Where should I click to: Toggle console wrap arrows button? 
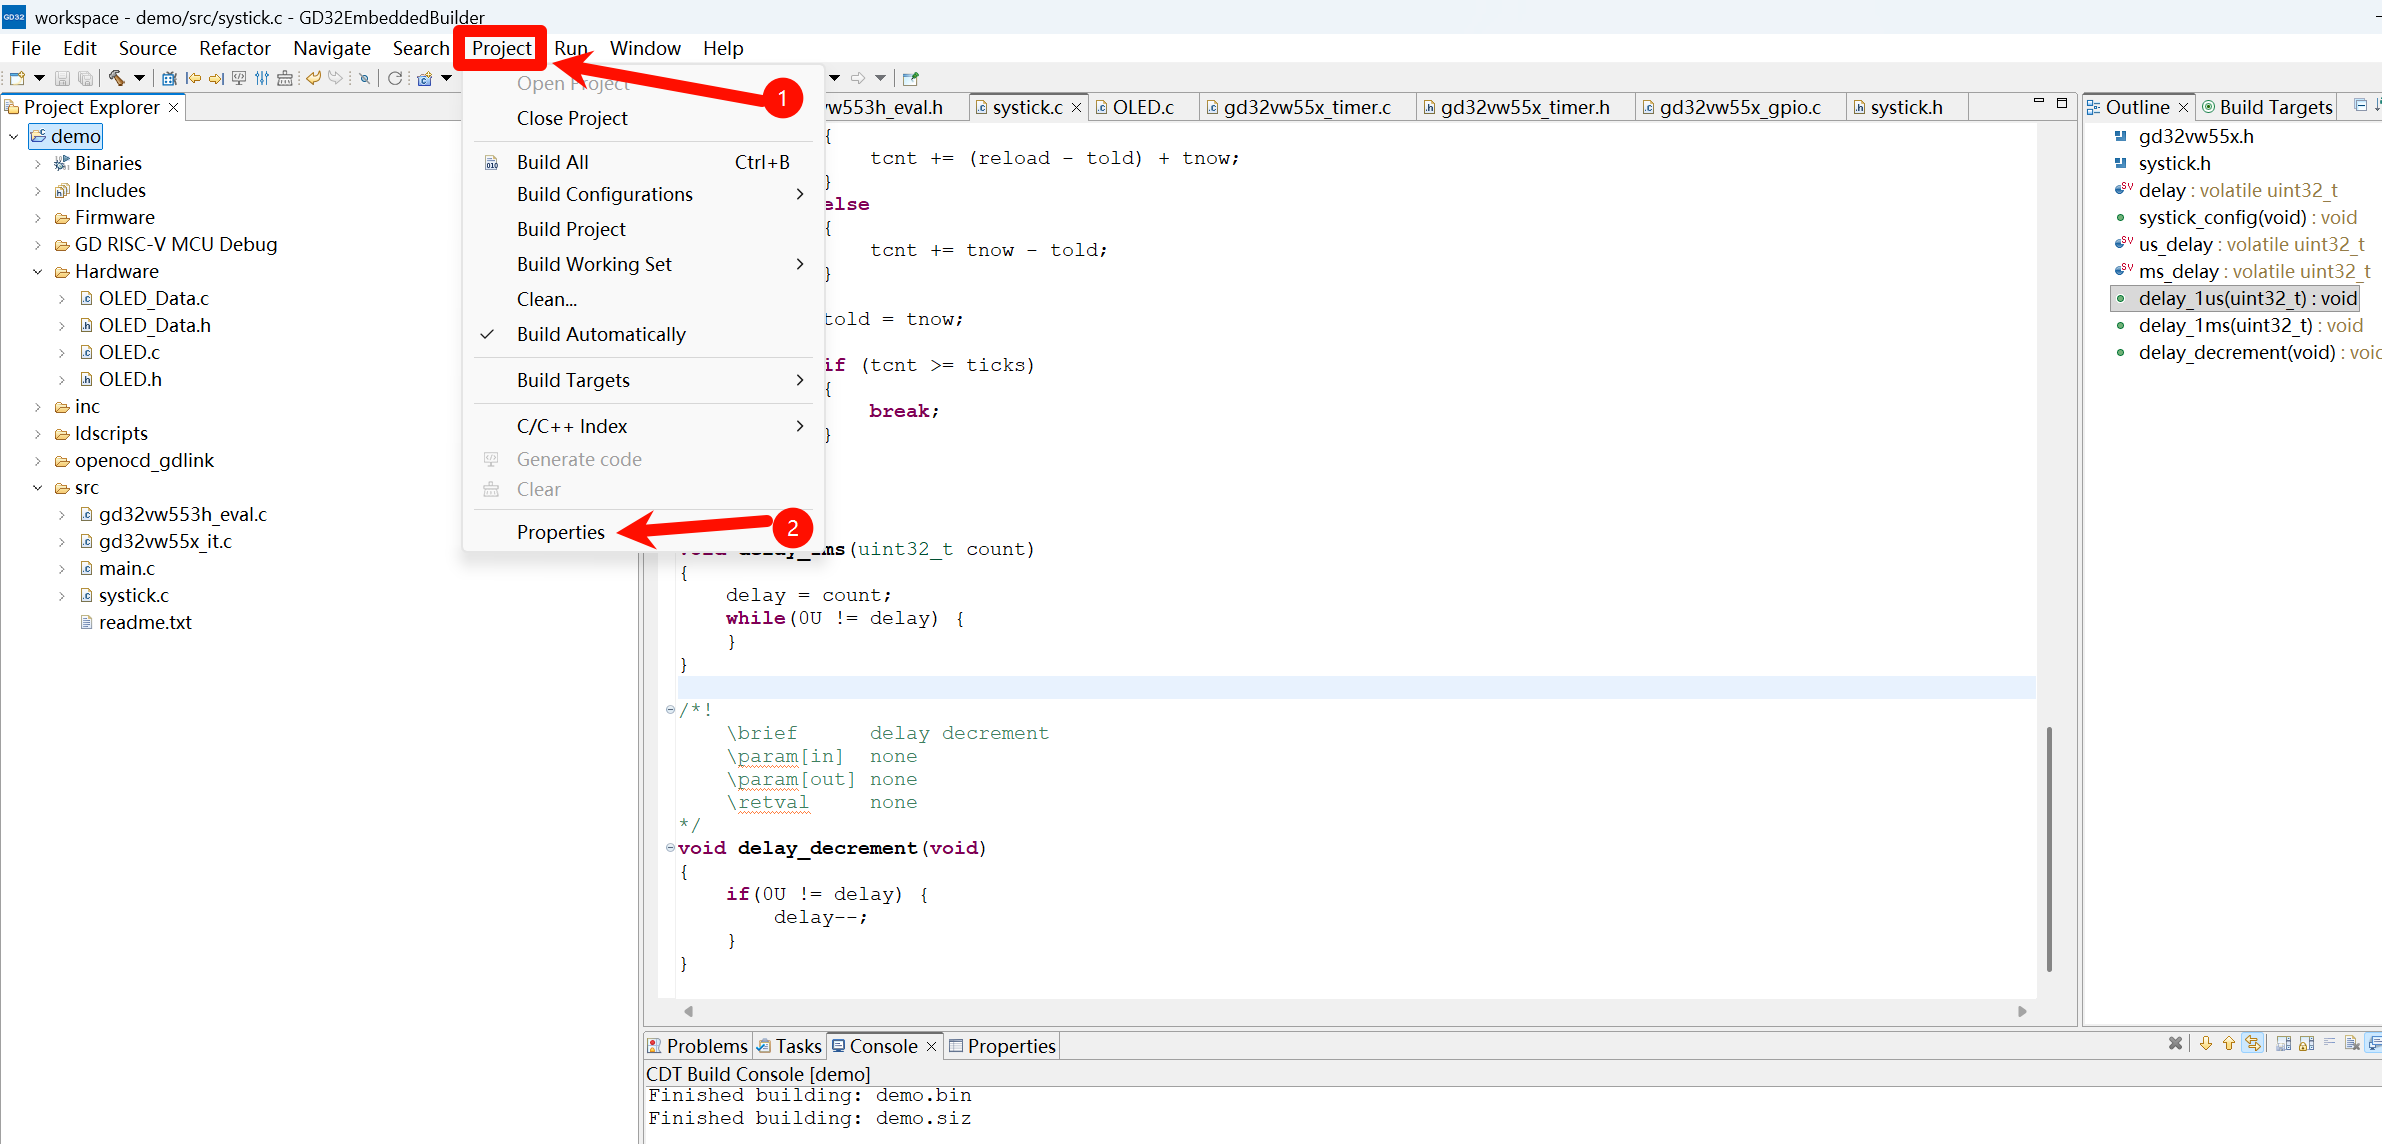pyautogui.click(x=2252, y=1044)
